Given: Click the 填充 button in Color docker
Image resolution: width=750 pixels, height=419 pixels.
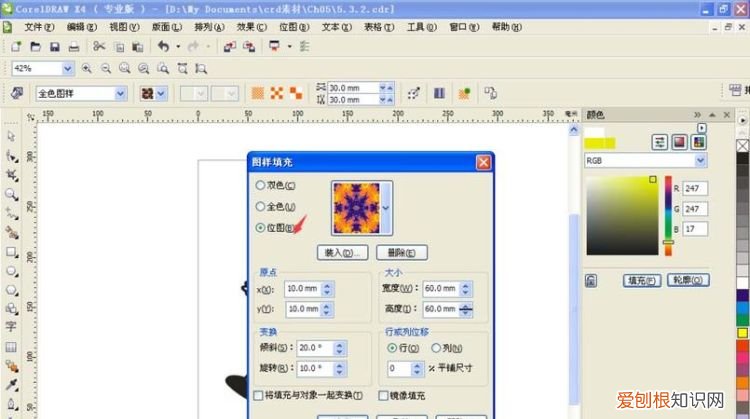Looking at the screenshot, I should 642,280.
